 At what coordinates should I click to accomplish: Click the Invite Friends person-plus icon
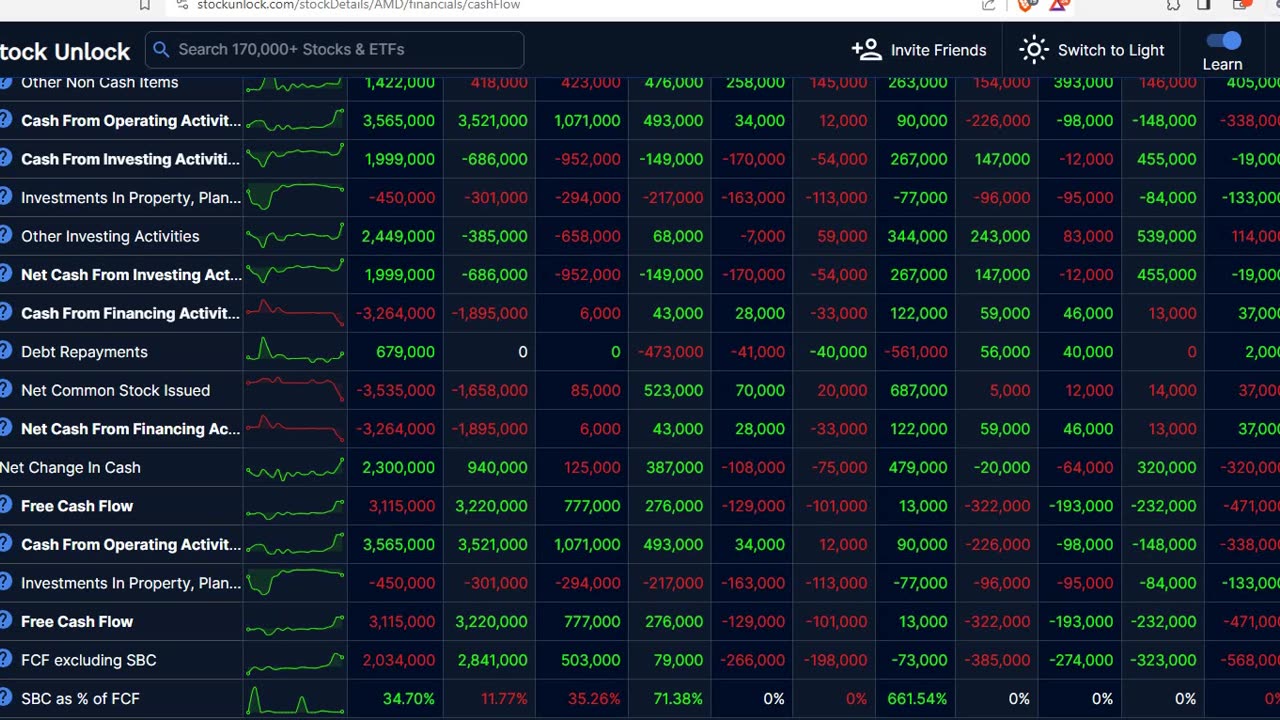(866, 50)
